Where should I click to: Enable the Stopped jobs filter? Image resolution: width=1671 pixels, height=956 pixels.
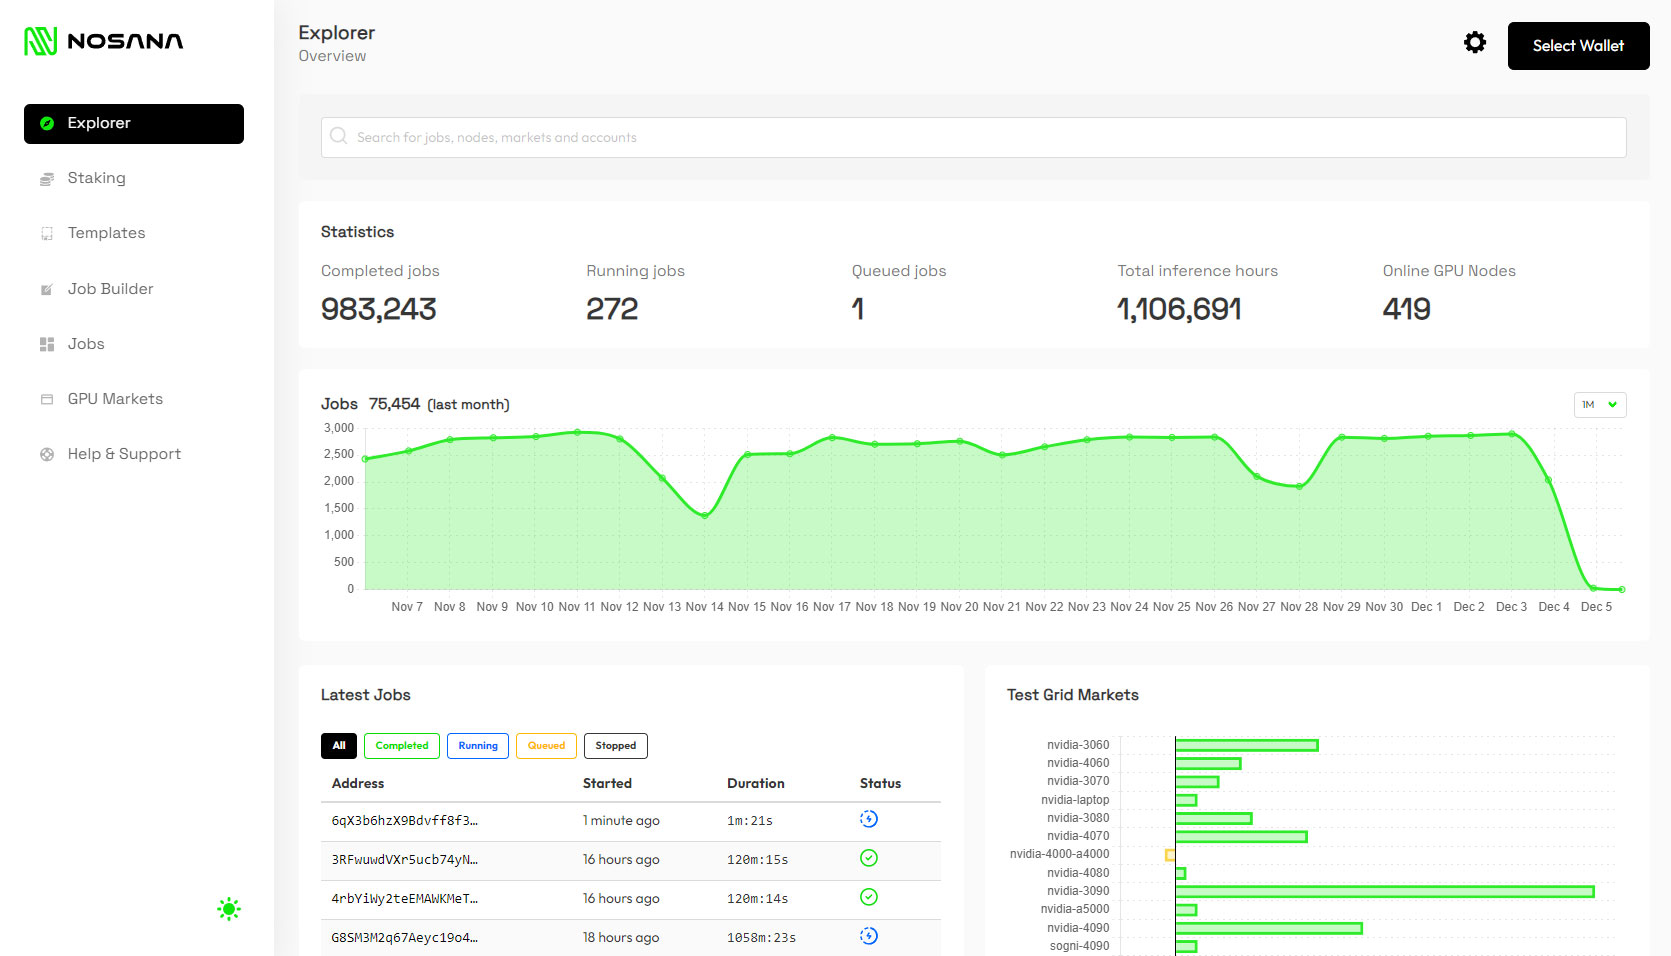615,745
